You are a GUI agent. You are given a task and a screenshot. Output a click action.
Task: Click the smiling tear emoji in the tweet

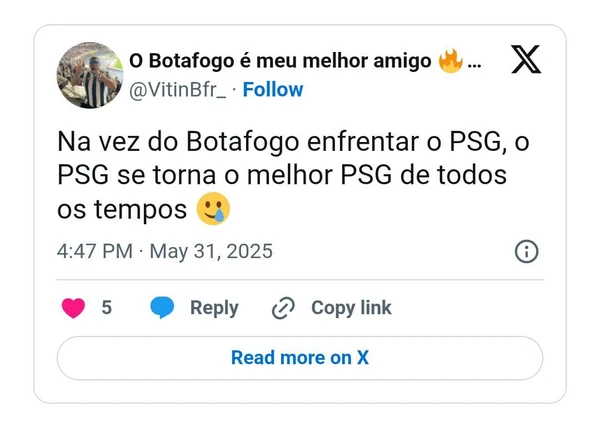pos(213,209)
